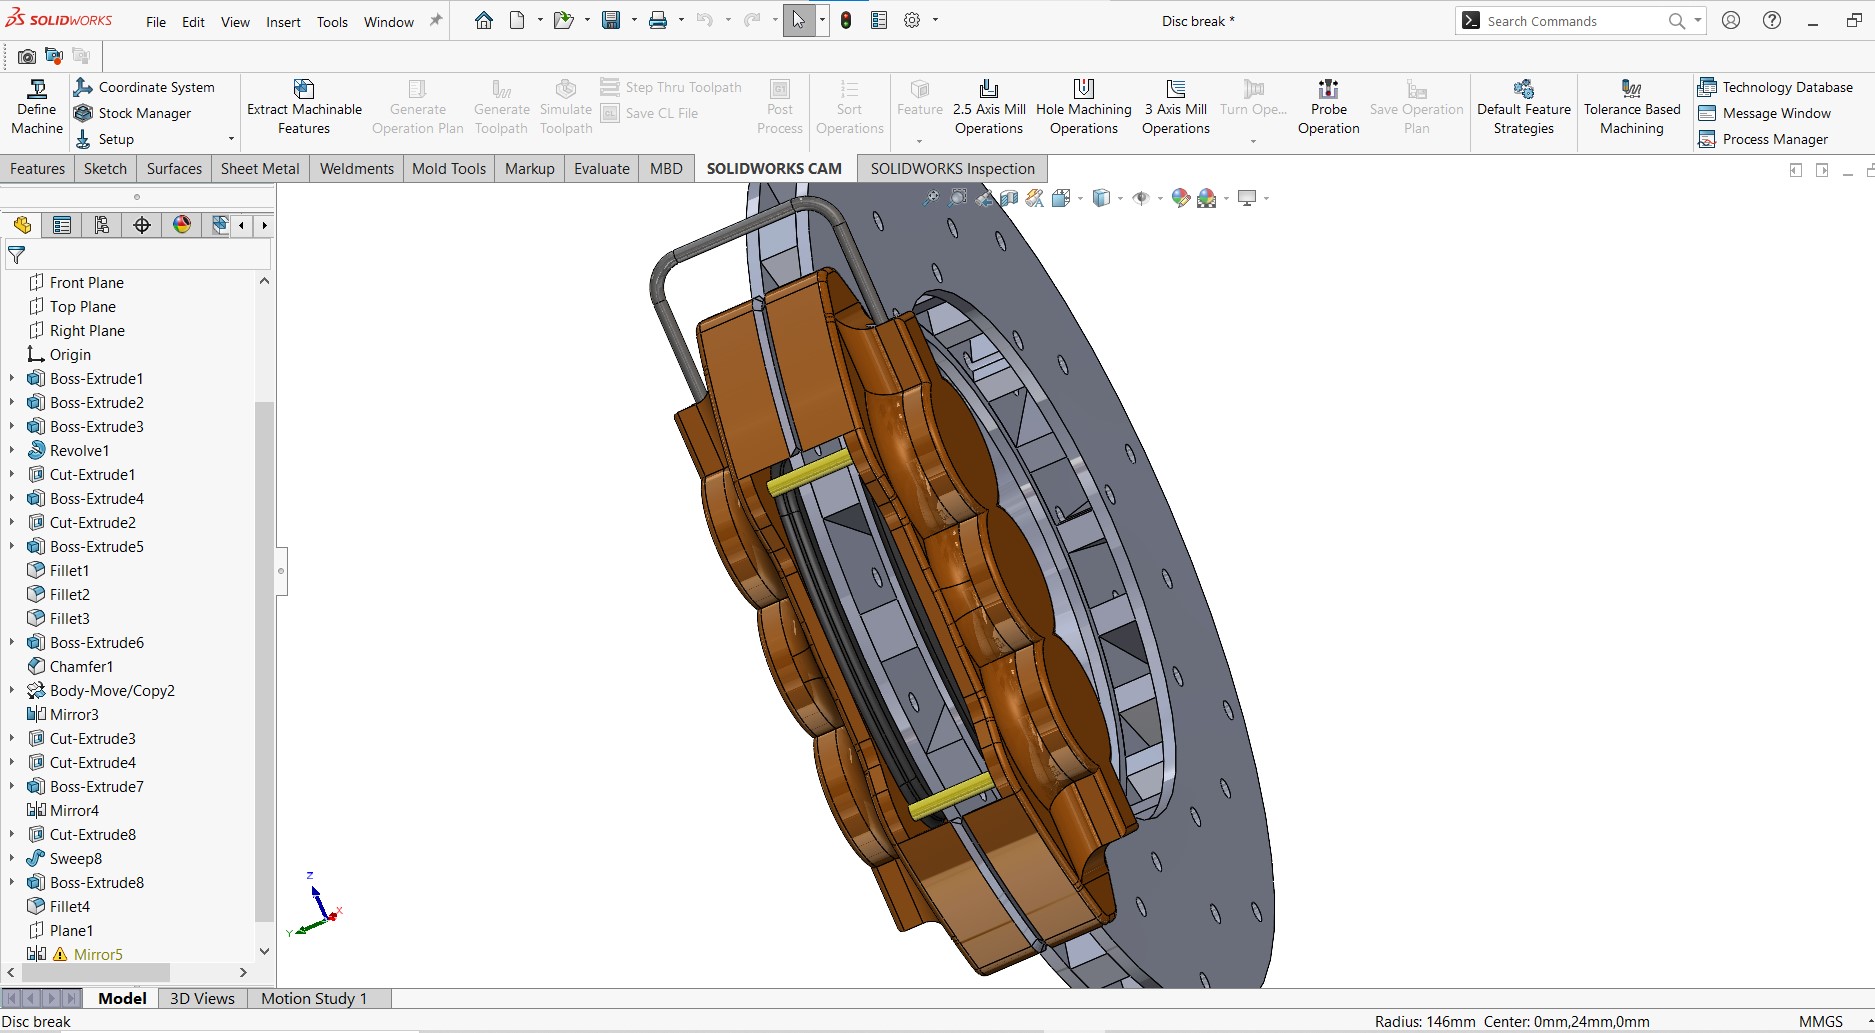The image size is (1875, 1033).
Task: Open the File menu
Action: [156, 22]
